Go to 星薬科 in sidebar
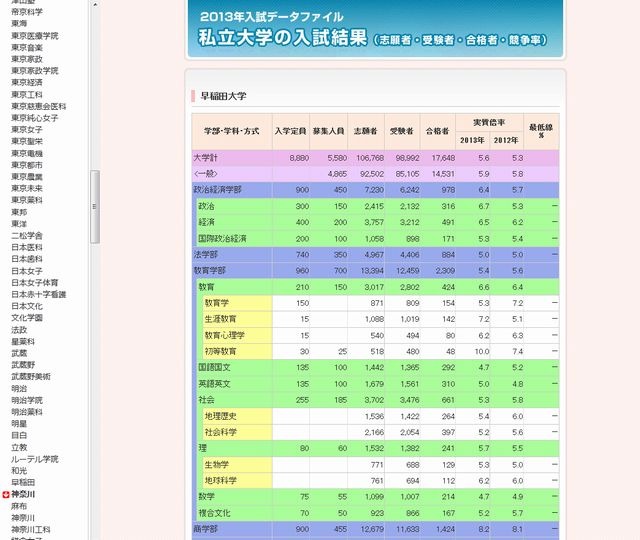640x540 pixels. (x=23, y=341)
